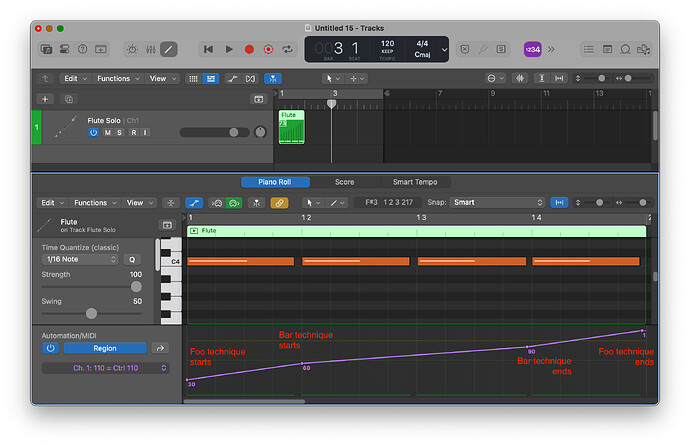Viewport: 690px width, 446px height.
Task: Toggle horizontal auto zoom in Tracks toolbar
Action: [559, 78]
